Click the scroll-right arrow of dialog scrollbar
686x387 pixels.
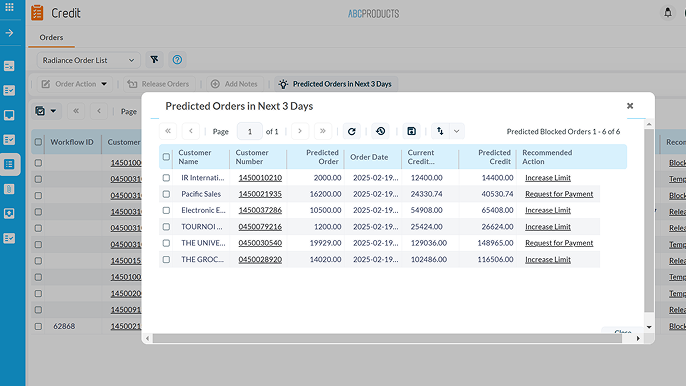638,338
